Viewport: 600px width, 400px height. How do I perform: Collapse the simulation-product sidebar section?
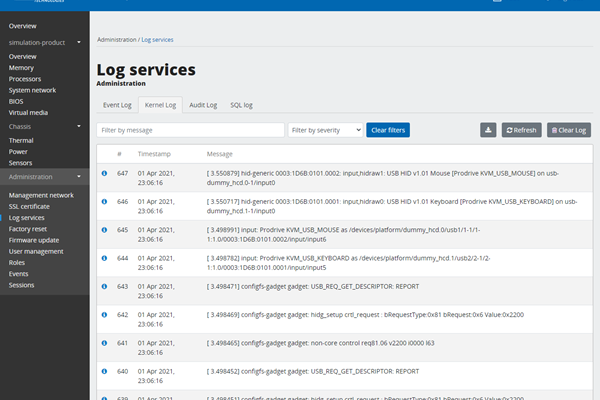(45, 42)
